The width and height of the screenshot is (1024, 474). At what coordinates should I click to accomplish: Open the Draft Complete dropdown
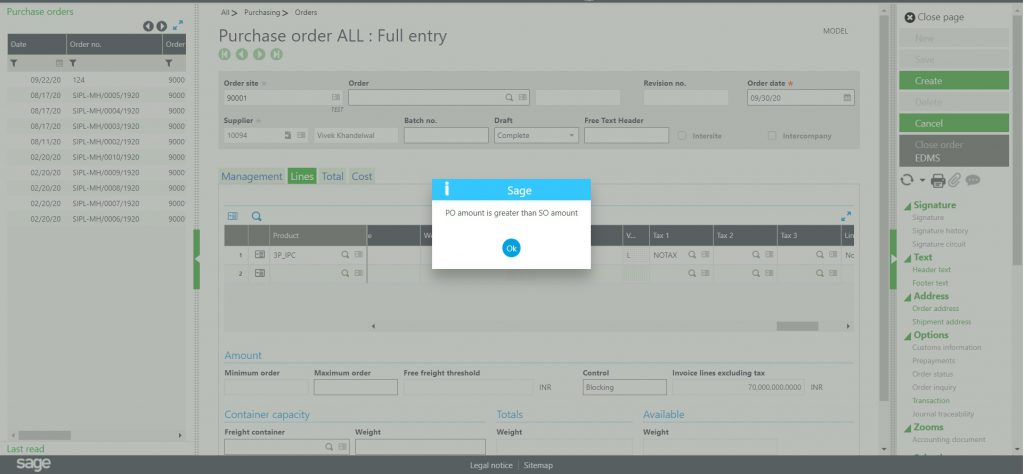tap(536, 135)
